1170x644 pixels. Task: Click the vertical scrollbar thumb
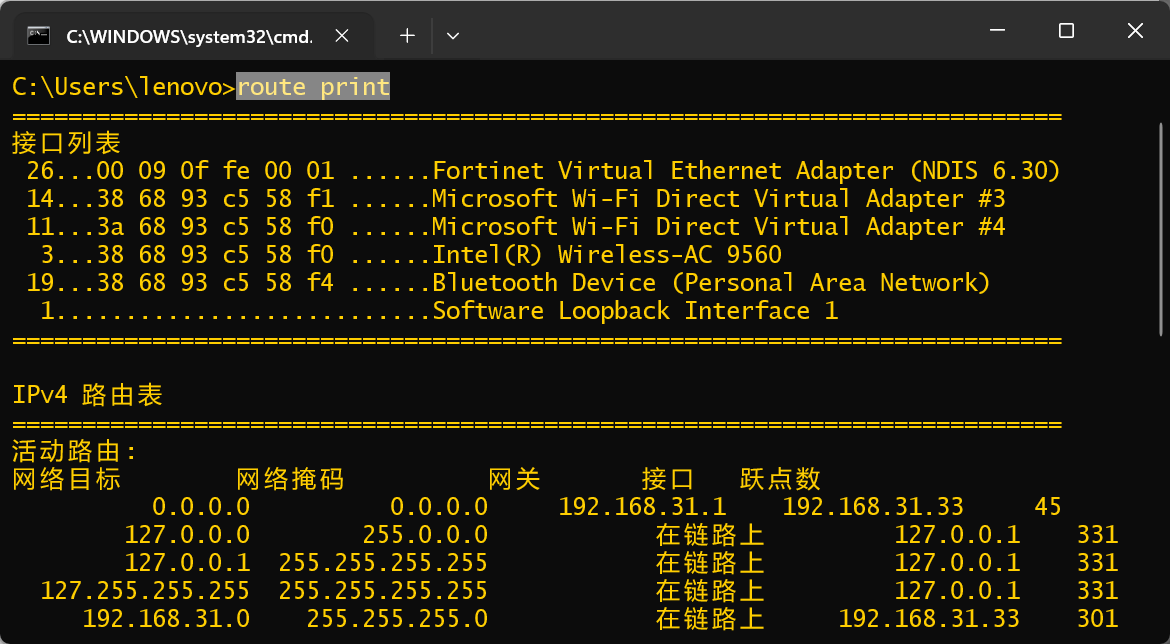click(x=1161, y=200)
